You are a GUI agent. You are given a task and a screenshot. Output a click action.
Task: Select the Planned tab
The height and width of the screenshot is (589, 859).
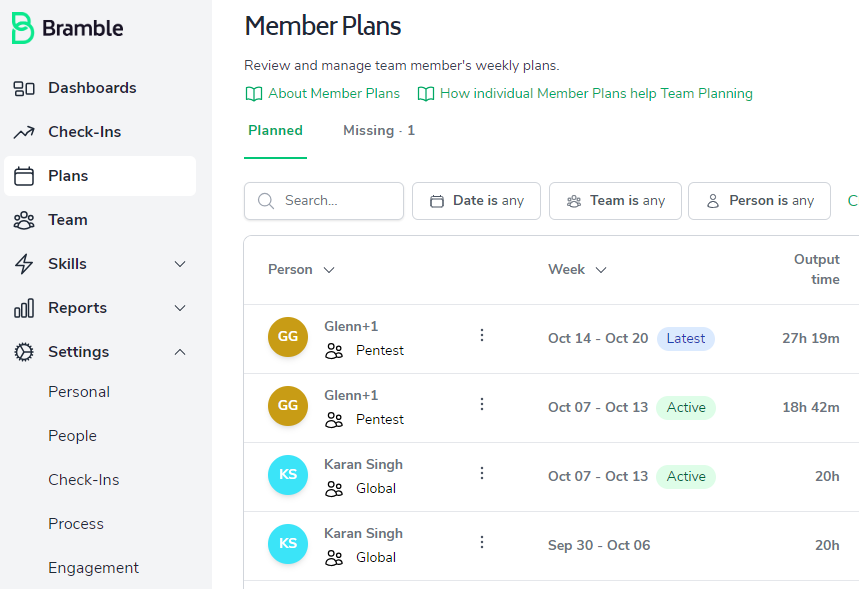pyautogui.click(x=275, y=131)
